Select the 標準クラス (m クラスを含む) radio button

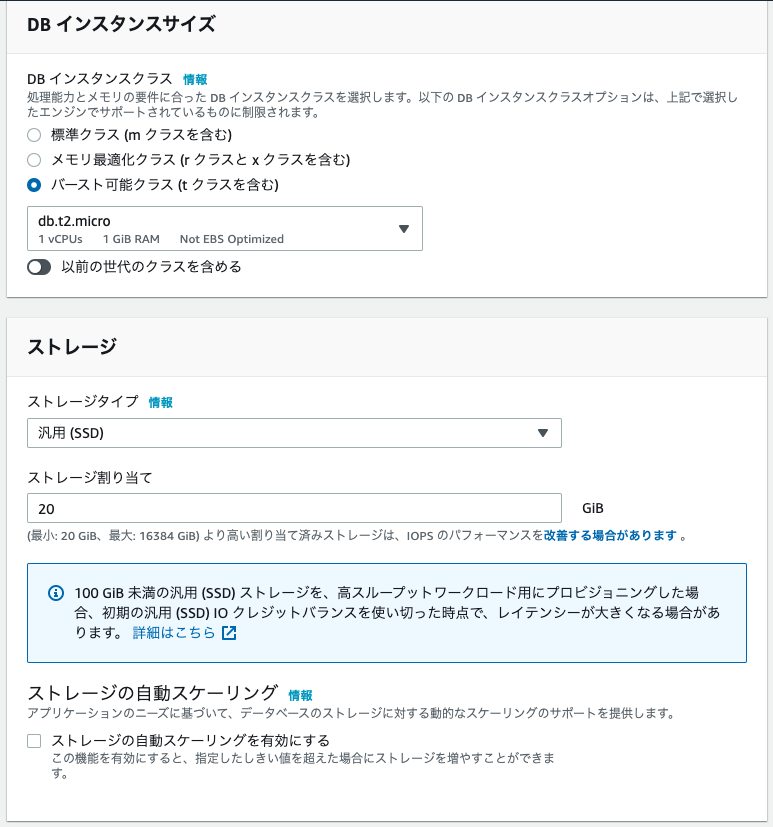pyautogui.click(x=34, y=134)
